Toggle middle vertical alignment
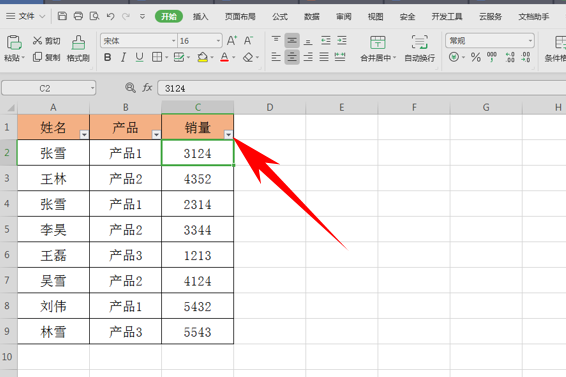The width and height of the screenshot is (566, 377). (x=292, y=40)
